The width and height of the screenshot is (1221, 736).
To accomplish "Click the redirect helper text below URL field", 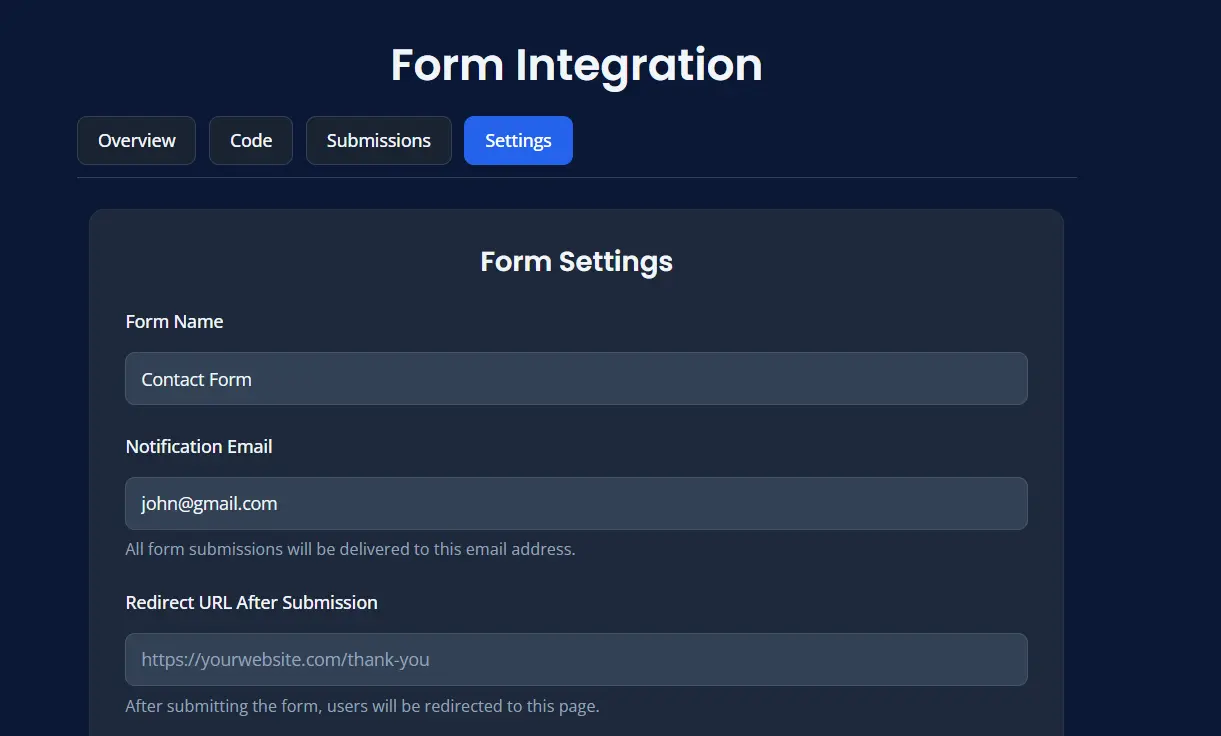I will [362, 706].
